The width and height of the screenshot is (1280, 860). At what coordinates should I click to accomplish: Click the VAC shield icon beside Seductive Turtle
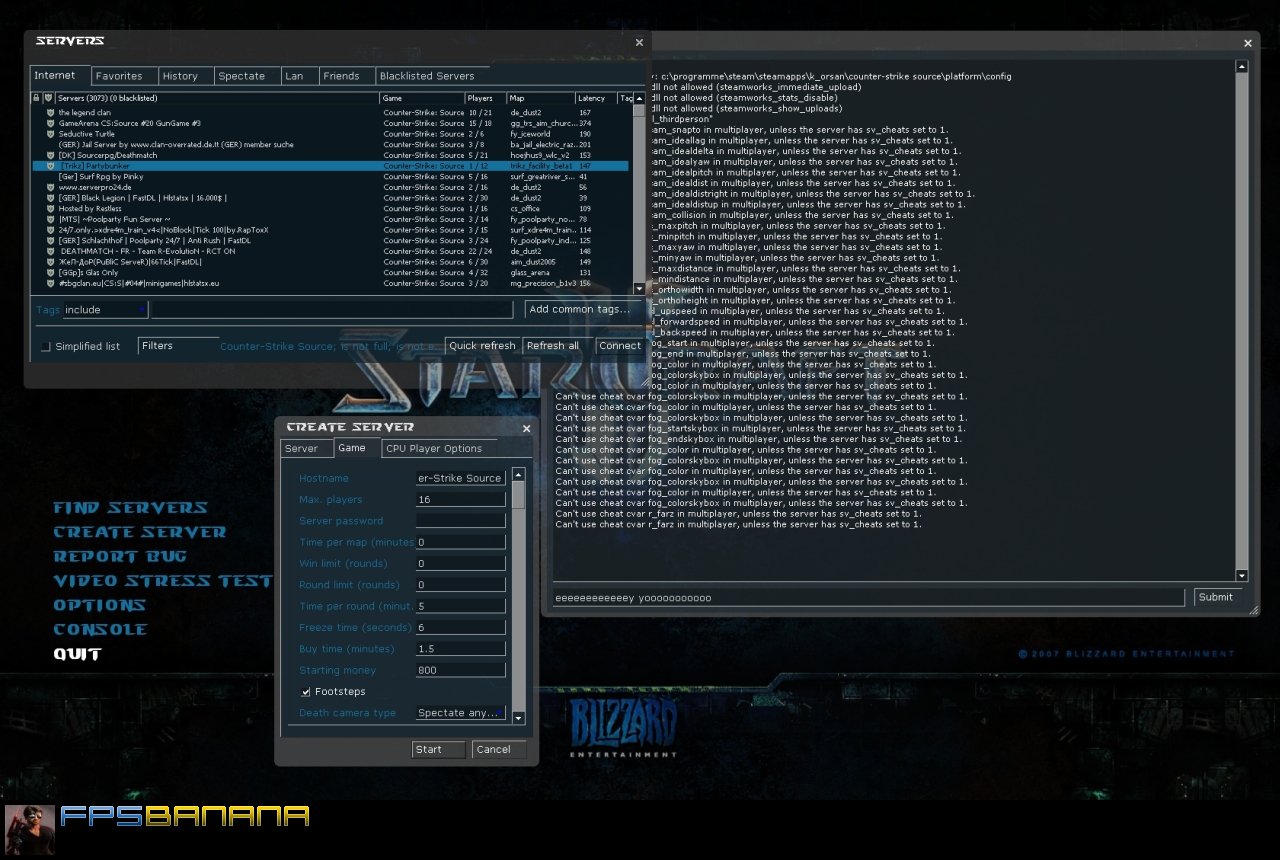tap(53, 133)
